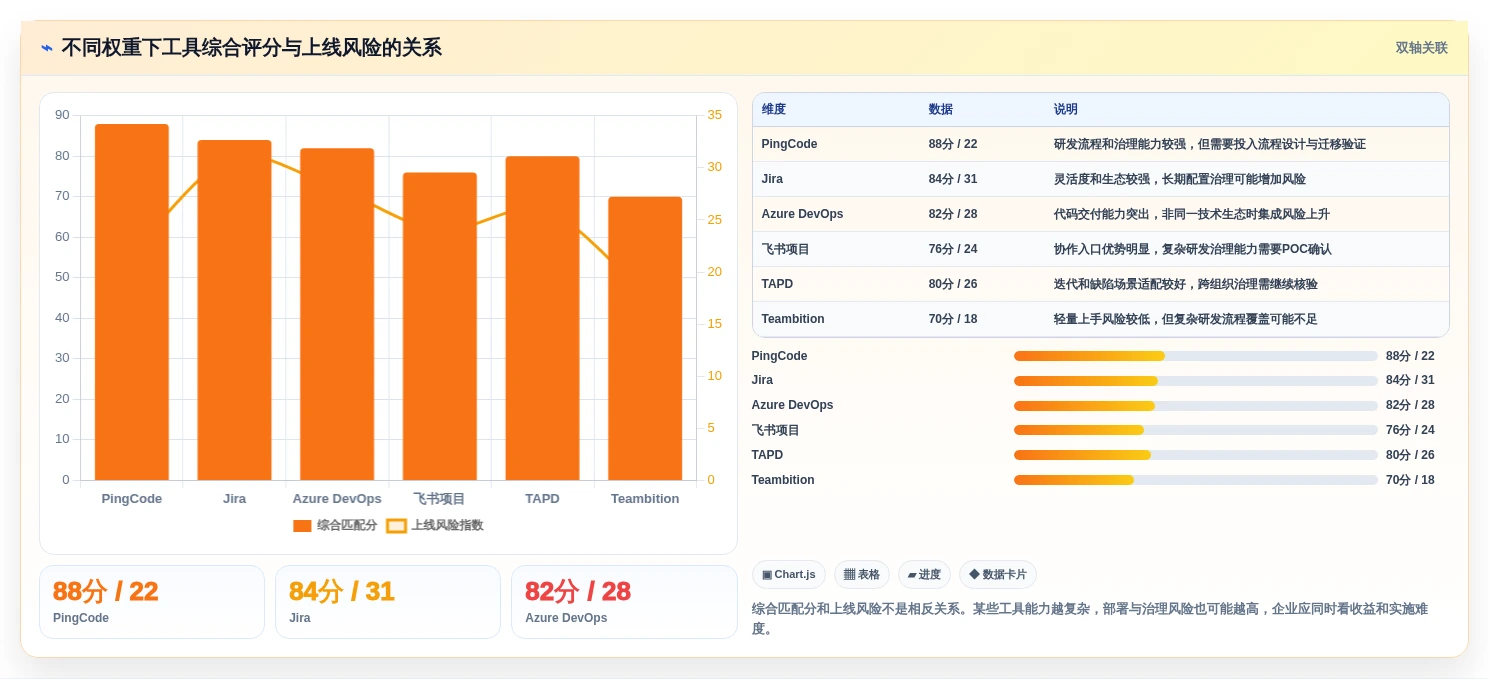Select the Teambition table row name

(x=793, y=319)
